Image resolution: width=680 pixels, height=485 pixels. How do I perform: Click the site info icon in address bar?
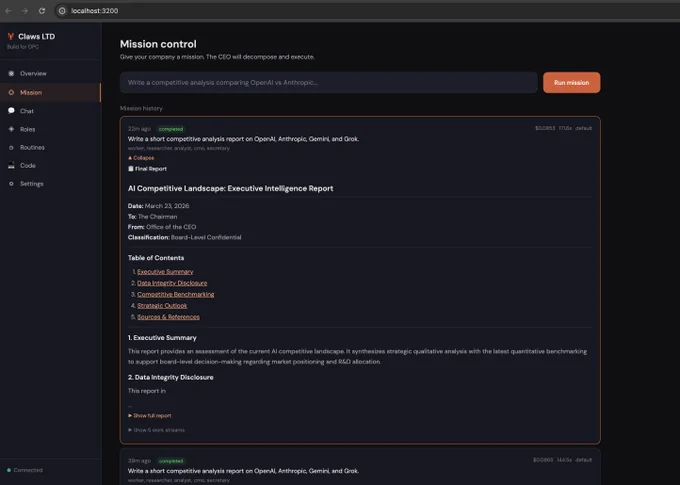[x=62, y=10]
